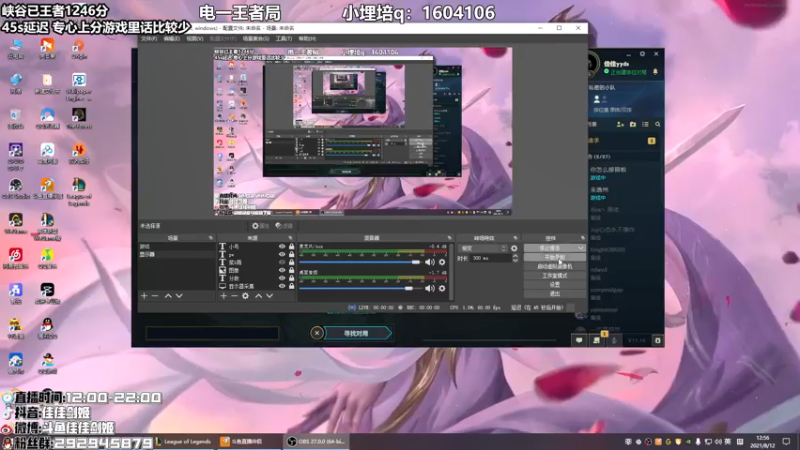800x450 pixels.
Task: Mute the first mixer track speaker icon
Action: 430,262
